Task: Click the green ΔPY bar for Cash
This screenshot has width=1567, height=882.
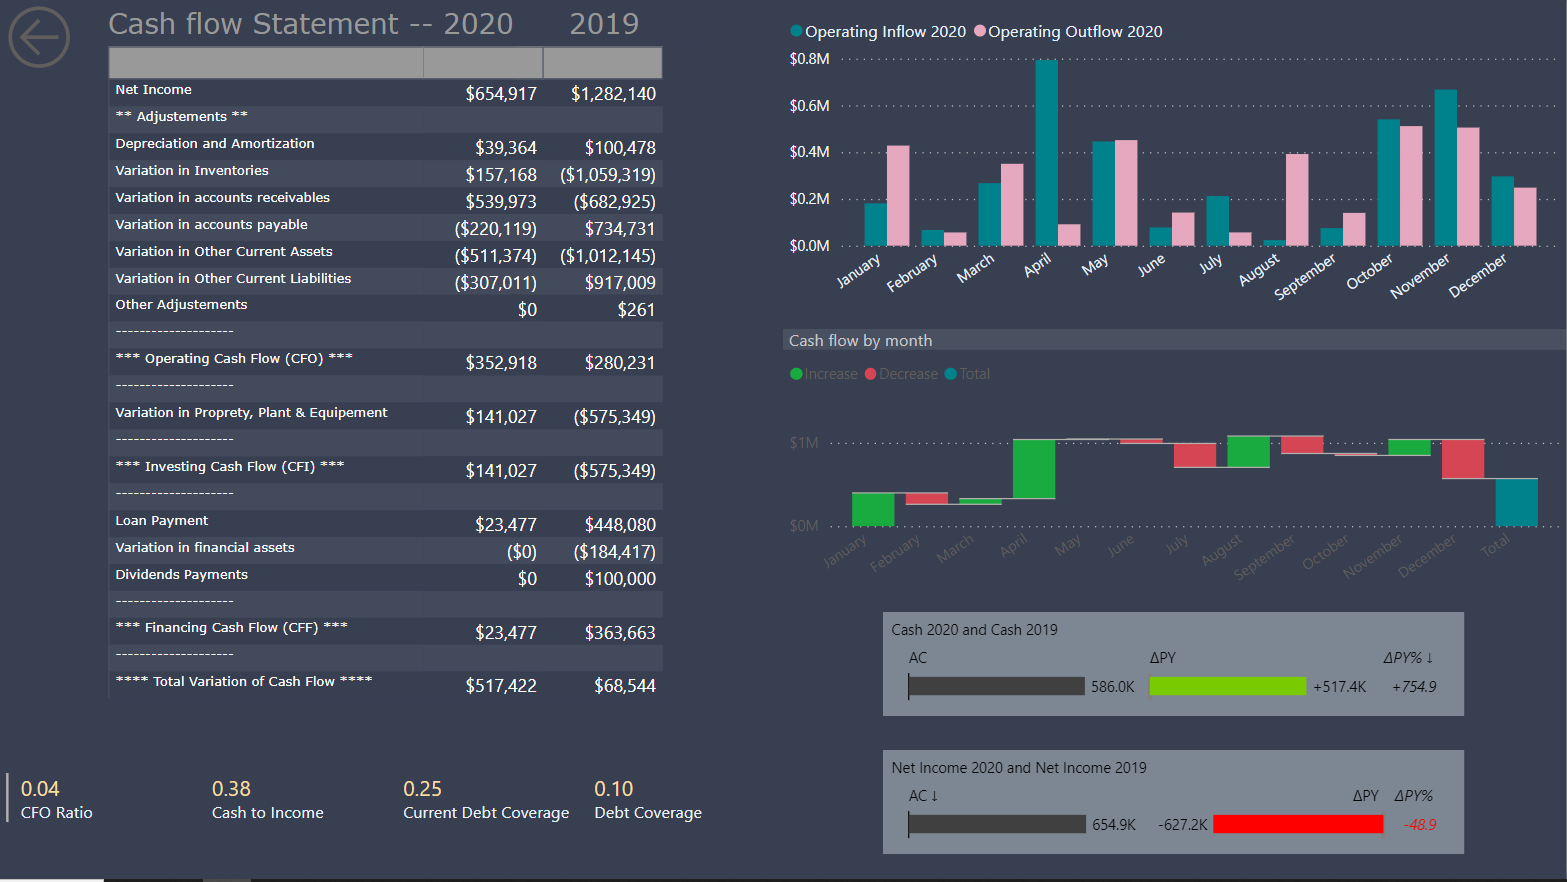Action: coord(1227,686)
